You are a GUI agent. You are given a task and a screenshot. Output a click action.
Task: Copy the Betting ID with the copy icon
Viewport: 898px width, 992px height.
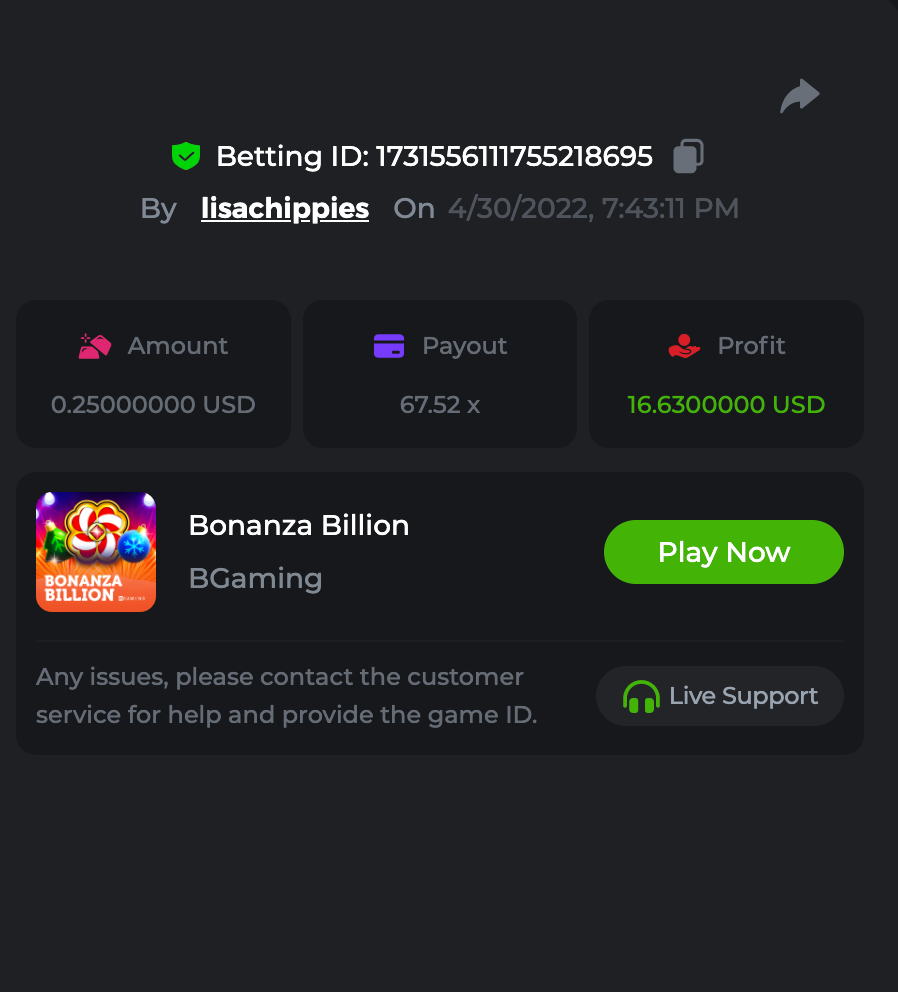point(688,156)
